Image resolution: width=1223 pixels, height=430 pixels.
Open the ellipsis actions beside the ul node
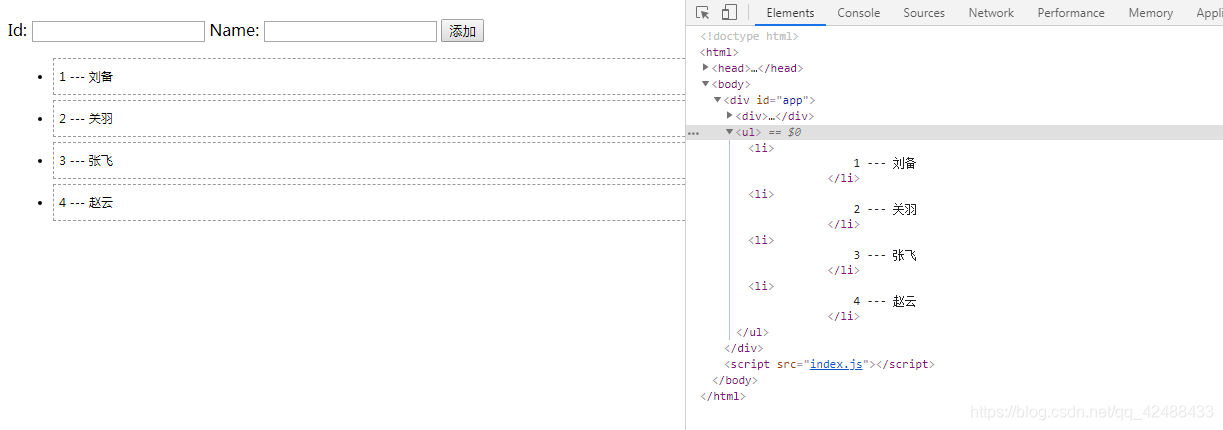pos(693,132)
